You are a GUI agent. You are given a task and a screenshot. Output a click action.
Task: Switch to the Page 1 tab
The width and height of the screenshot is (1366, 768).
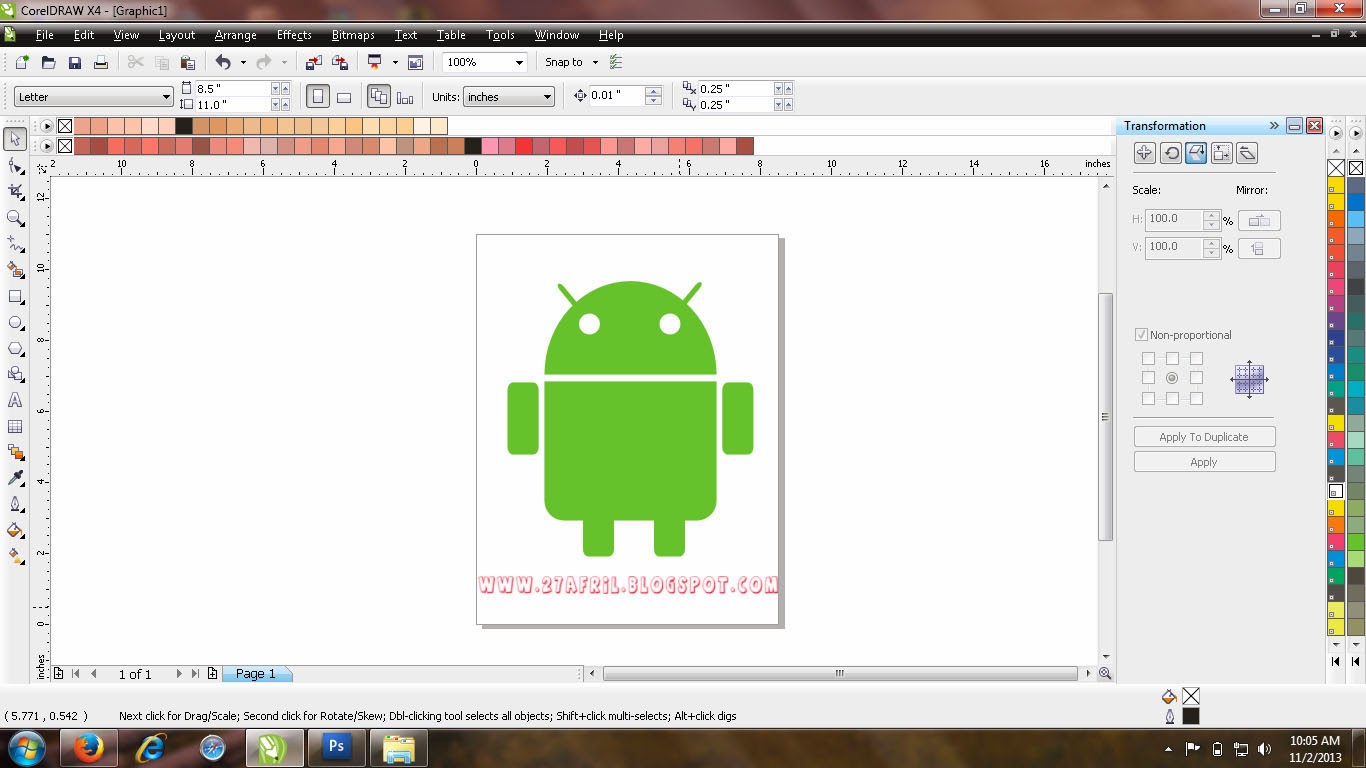pyautogui.click(x=257, y=673)
